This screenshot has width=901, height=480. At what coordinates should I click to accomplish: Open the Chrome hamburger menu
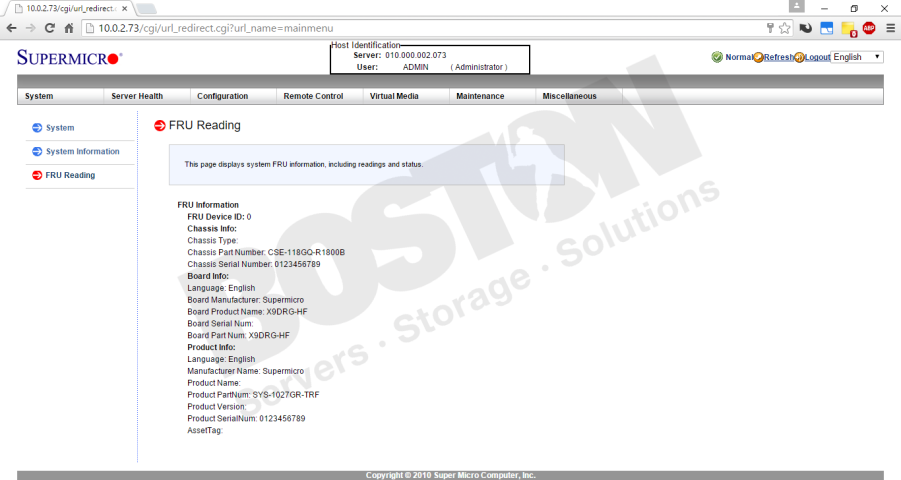[890, 28]
